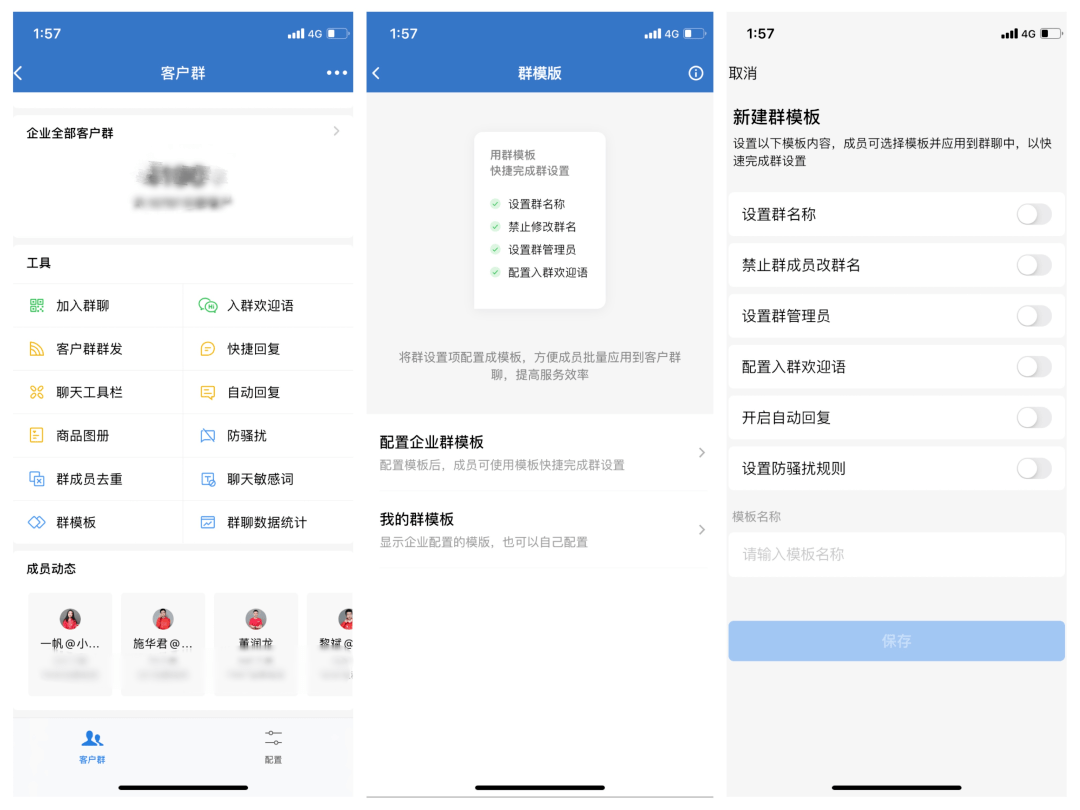Open the 入群欢迎语 tool icon

coord(207,305)
